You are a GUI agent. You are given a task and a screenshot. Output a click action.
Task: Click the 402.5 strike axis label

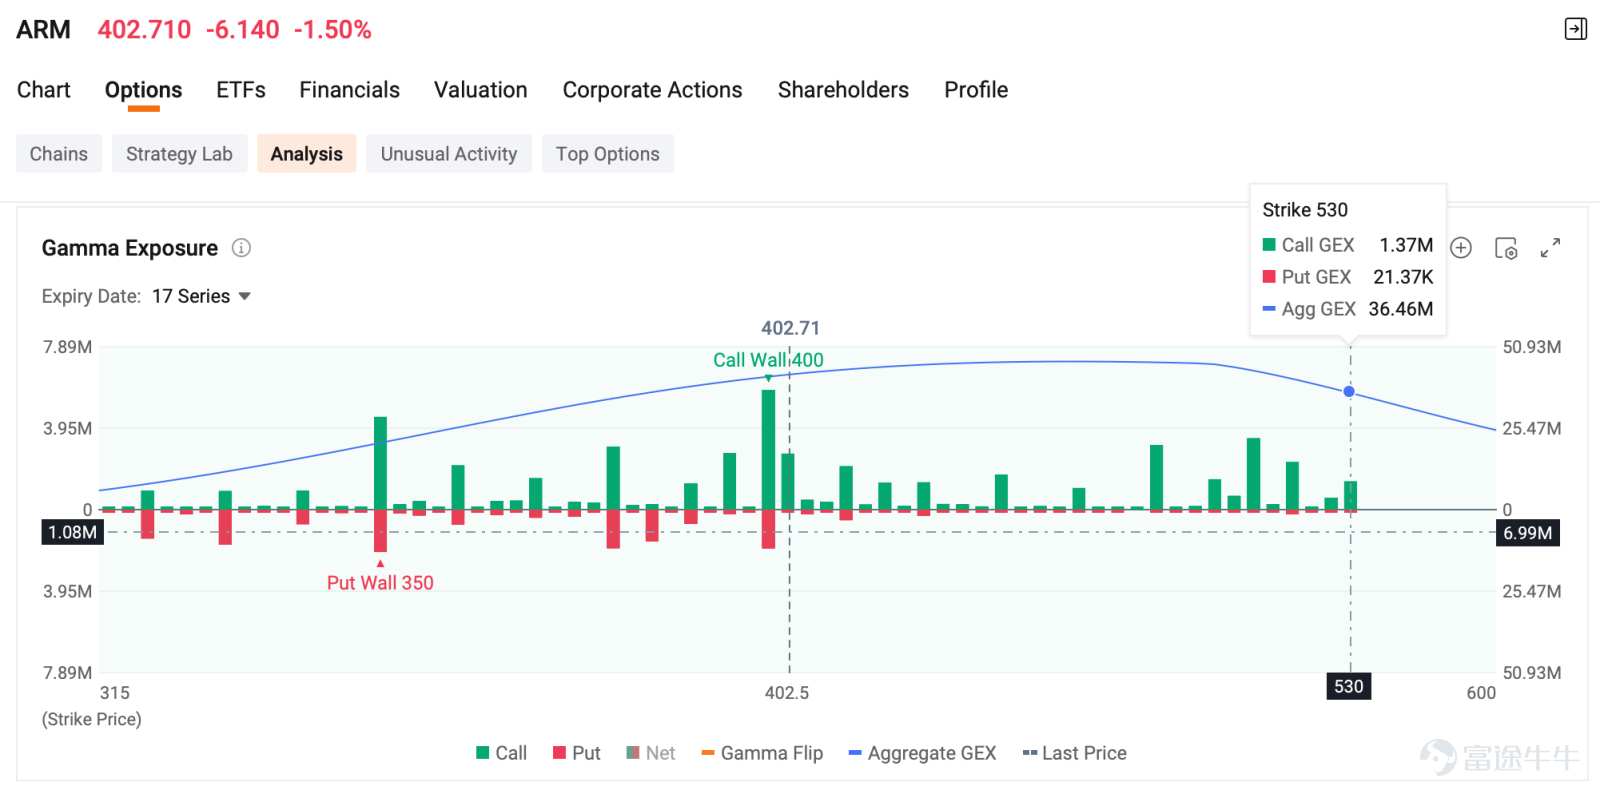tap(787, 693)
